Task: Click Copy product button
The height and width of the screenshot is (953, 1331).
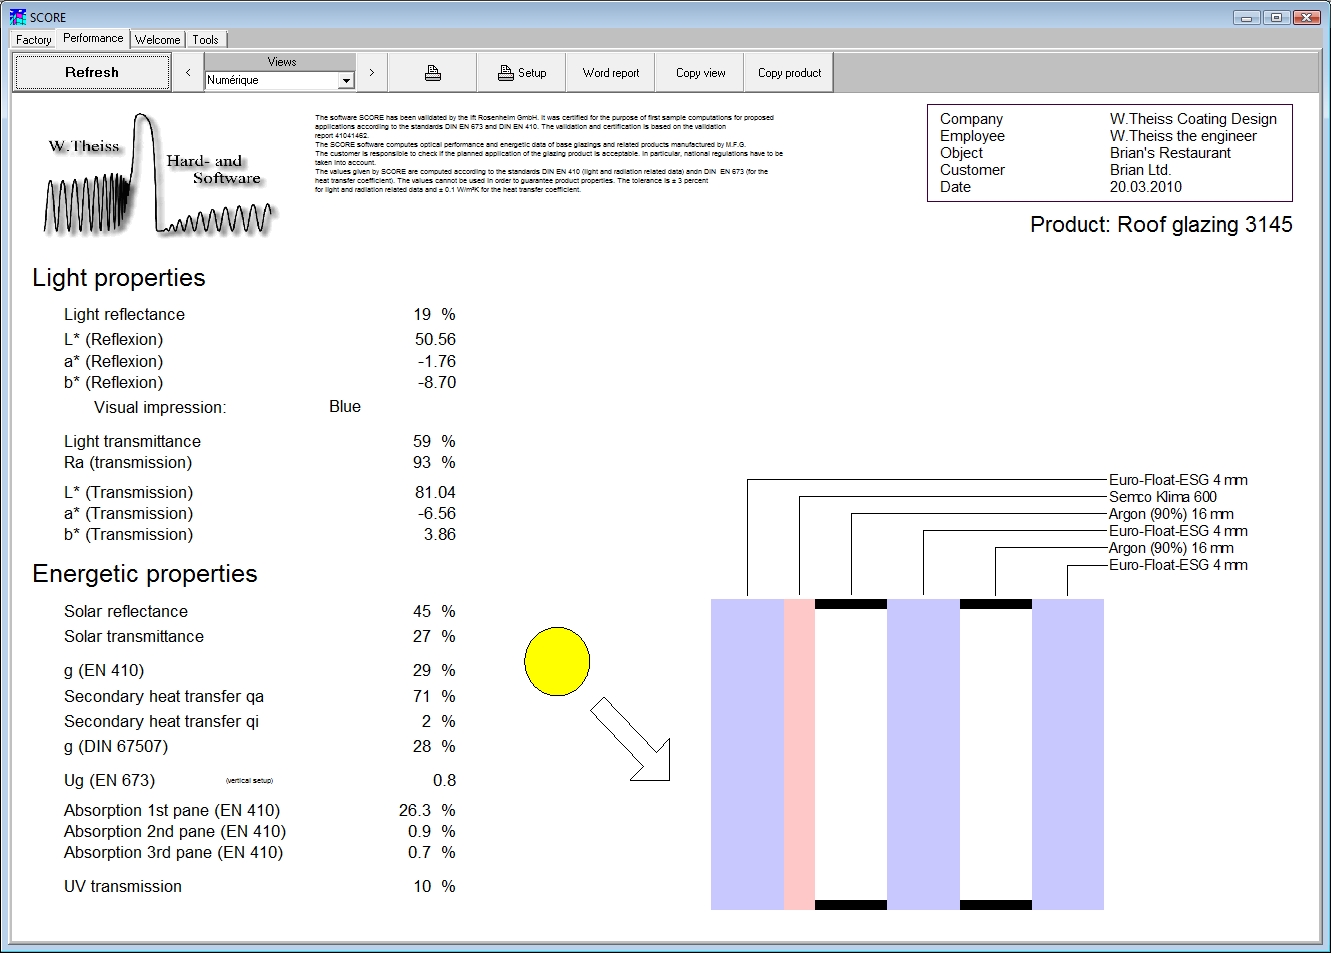Action: (789, 73)
